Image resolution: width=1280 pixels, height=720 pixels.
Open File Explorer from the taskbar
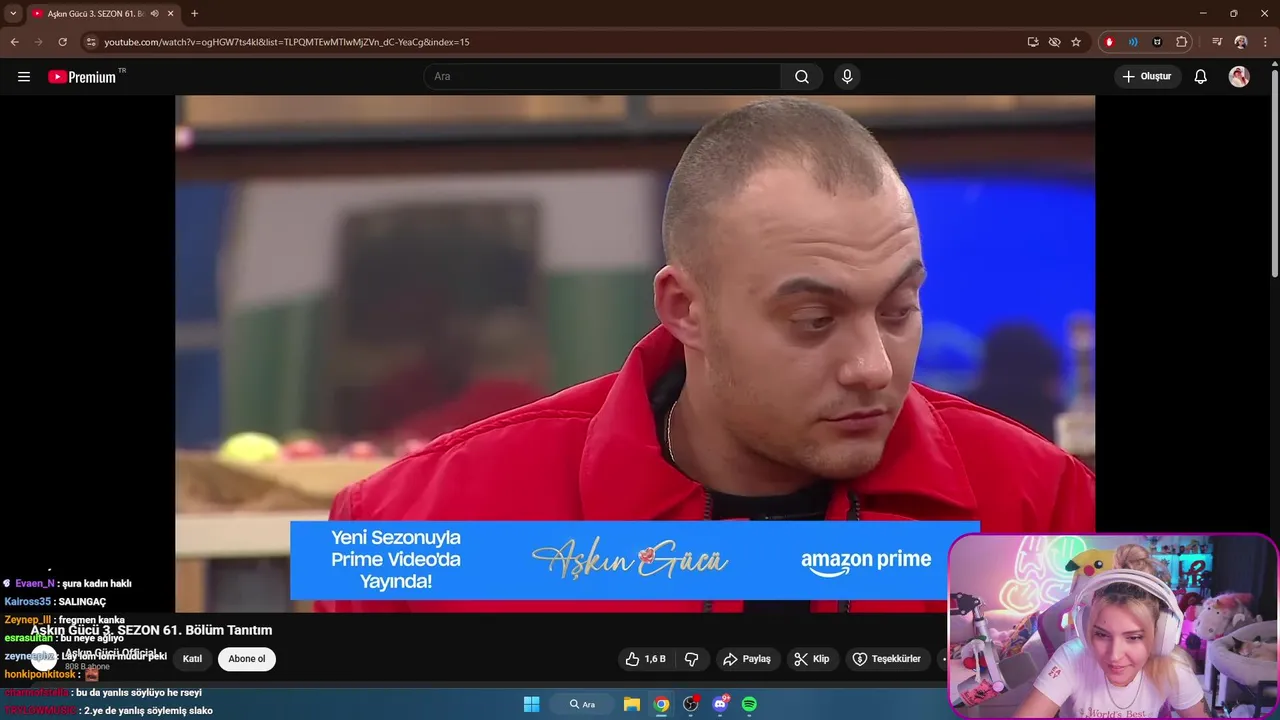pos(632,704)
